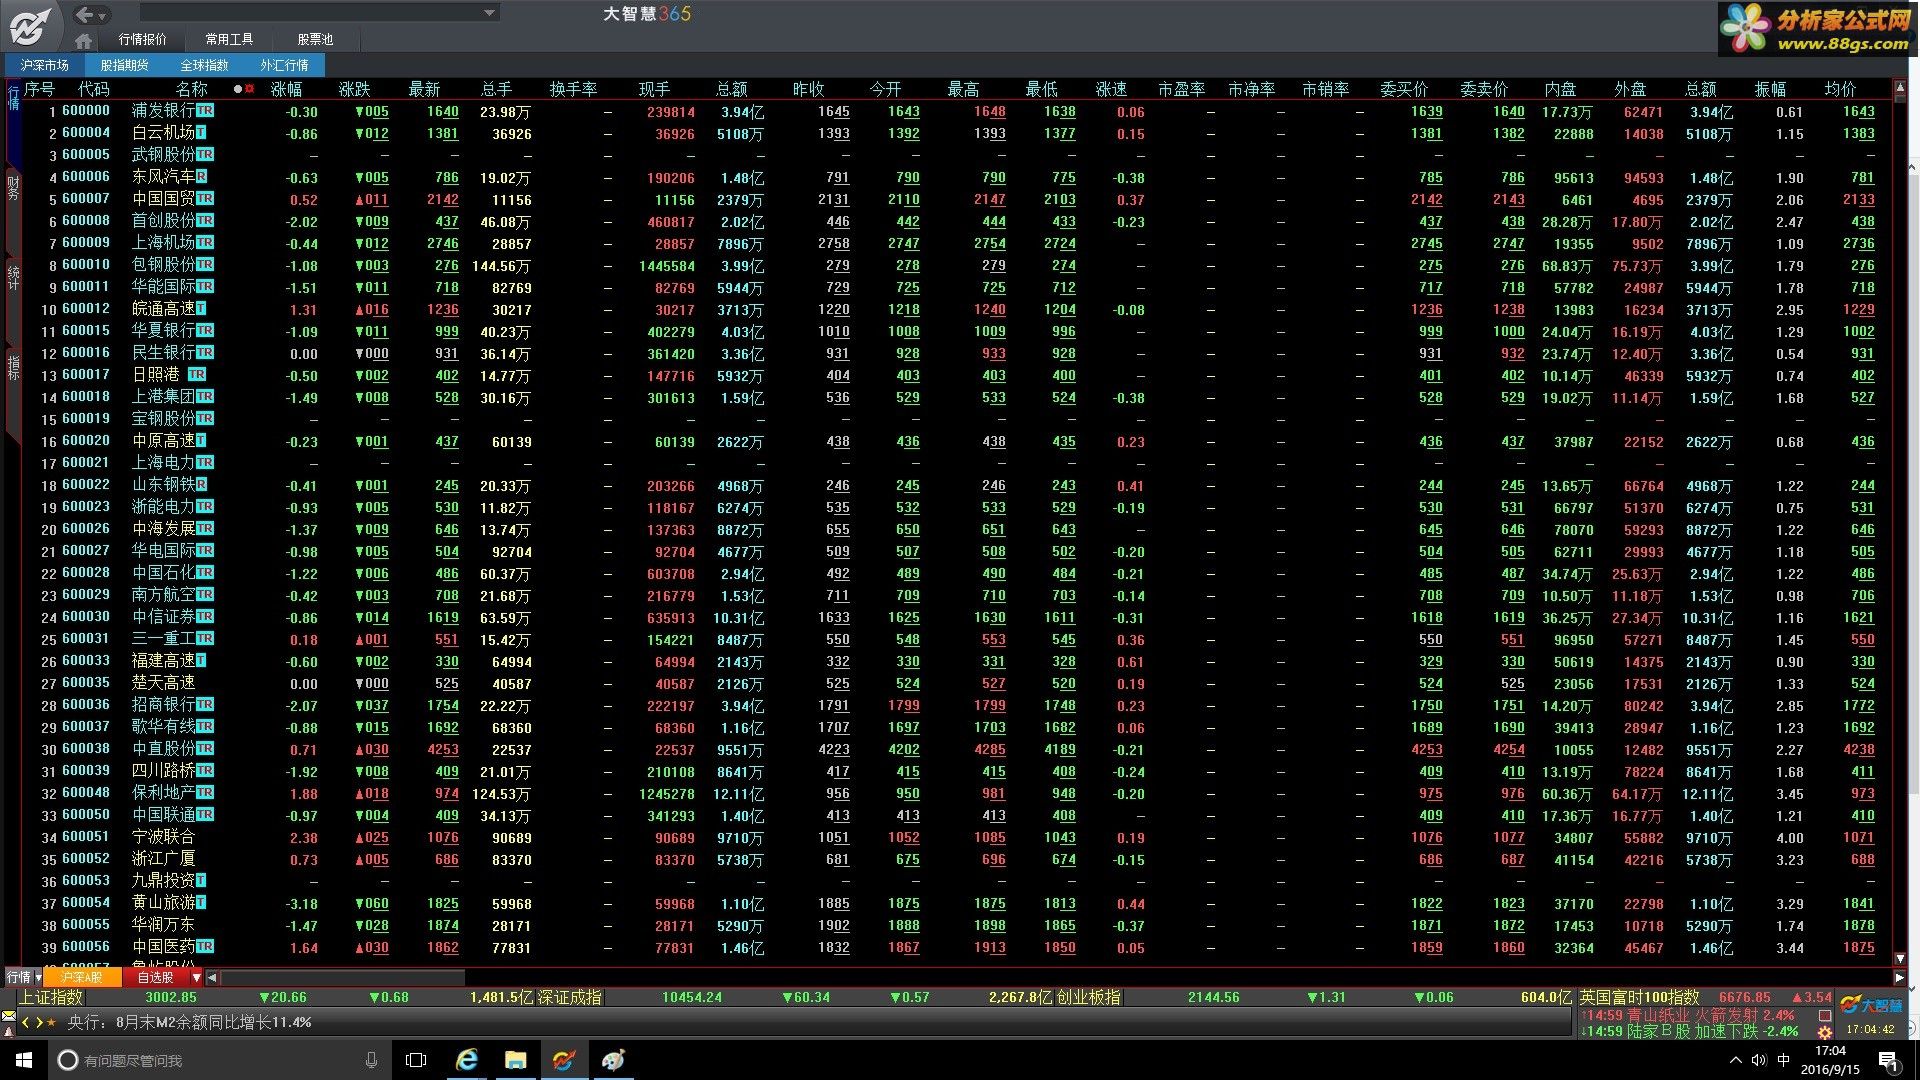Open the 青山纸业 火箭发射 alert

1689,1015
